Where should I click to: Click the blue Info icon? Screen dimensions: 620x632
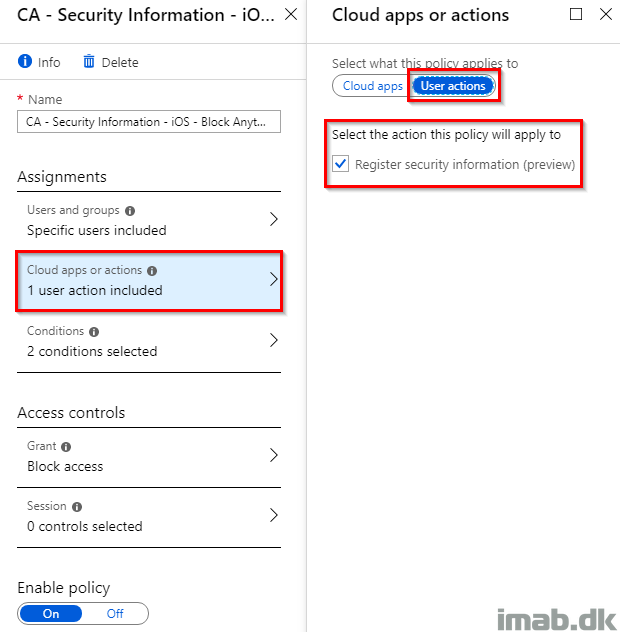tap(25, 62)
